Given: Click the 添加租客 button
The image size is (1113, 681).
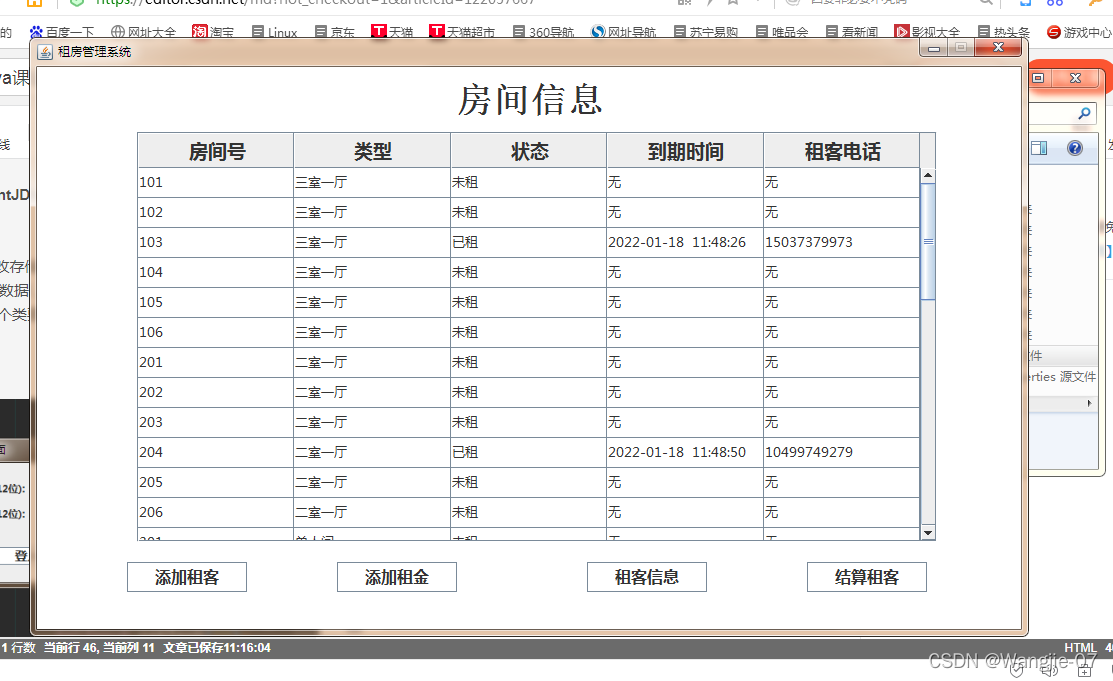Looking at the screenshot, I should [187, 577].
